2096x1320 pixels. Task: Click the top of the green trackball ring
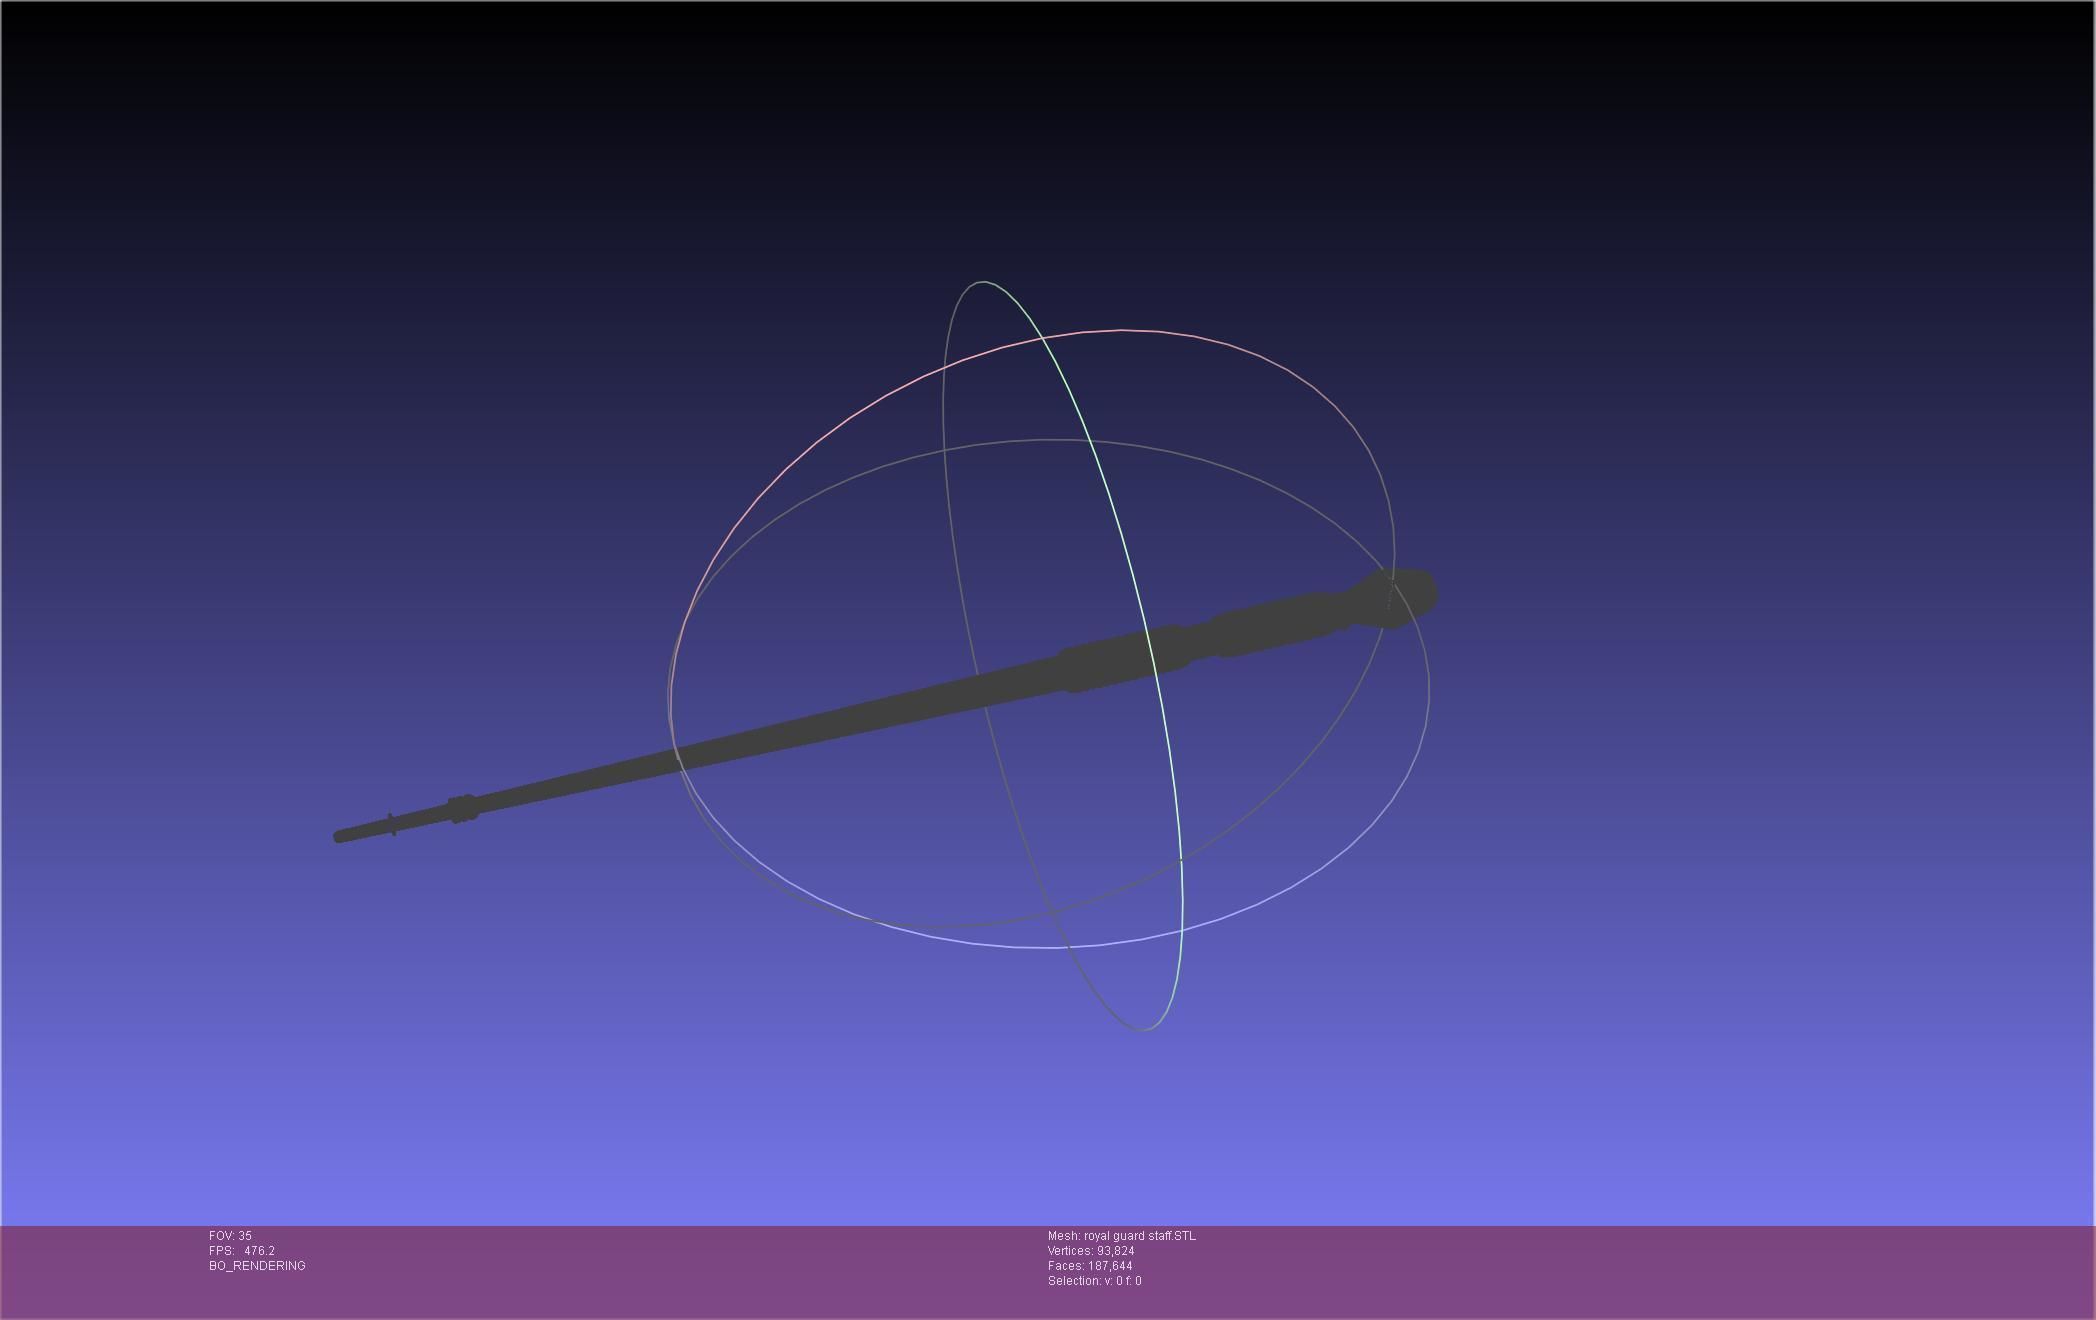[x=983, y=283]
